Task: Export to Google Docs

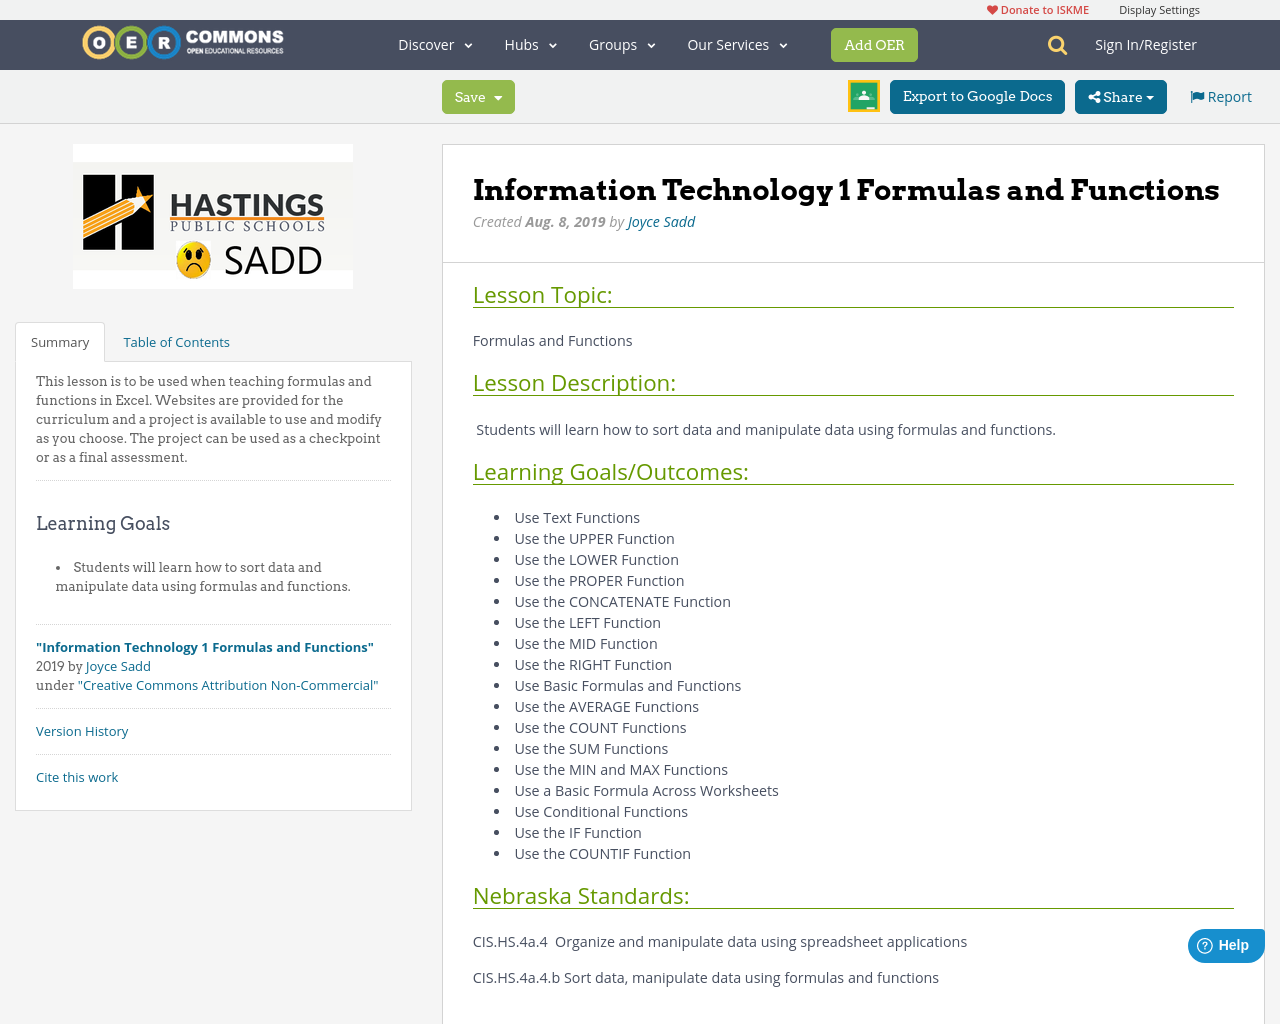Action: [x=977, y=95]
